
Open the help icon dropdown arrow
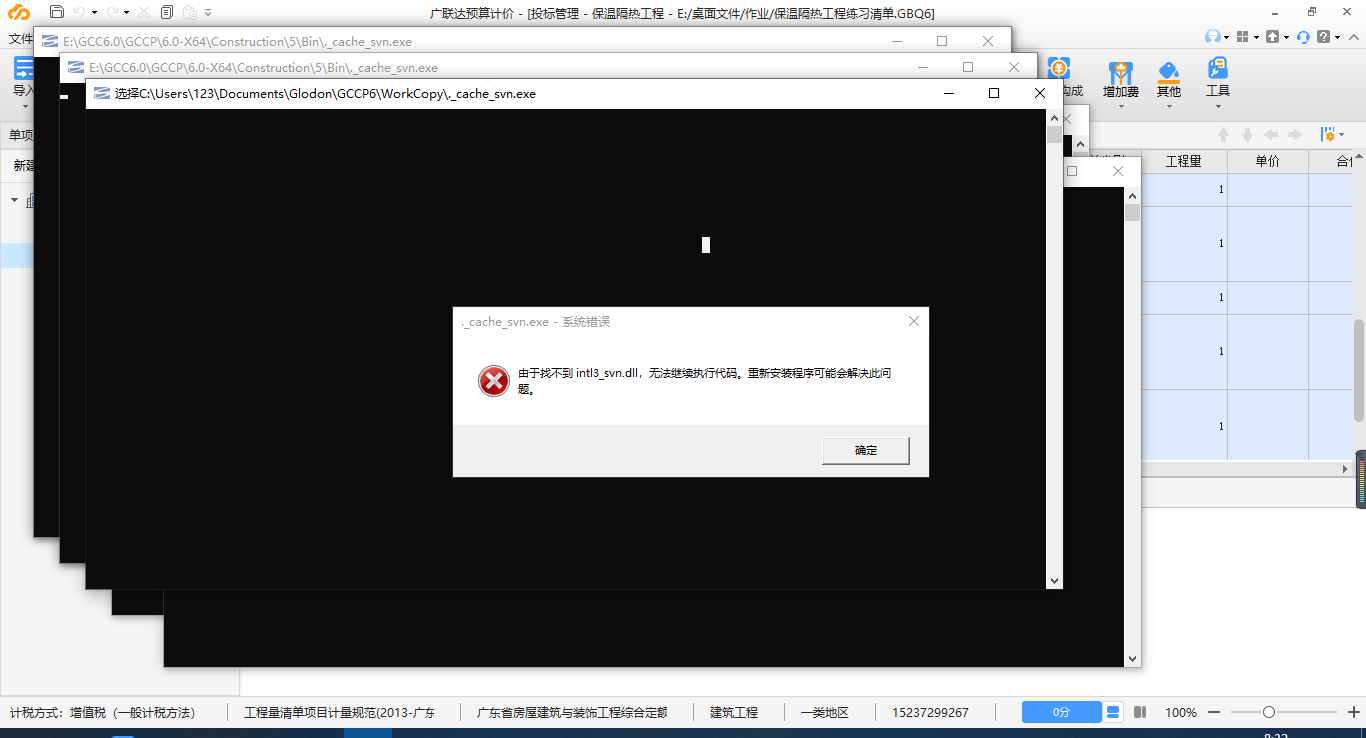coord(1337,38)
